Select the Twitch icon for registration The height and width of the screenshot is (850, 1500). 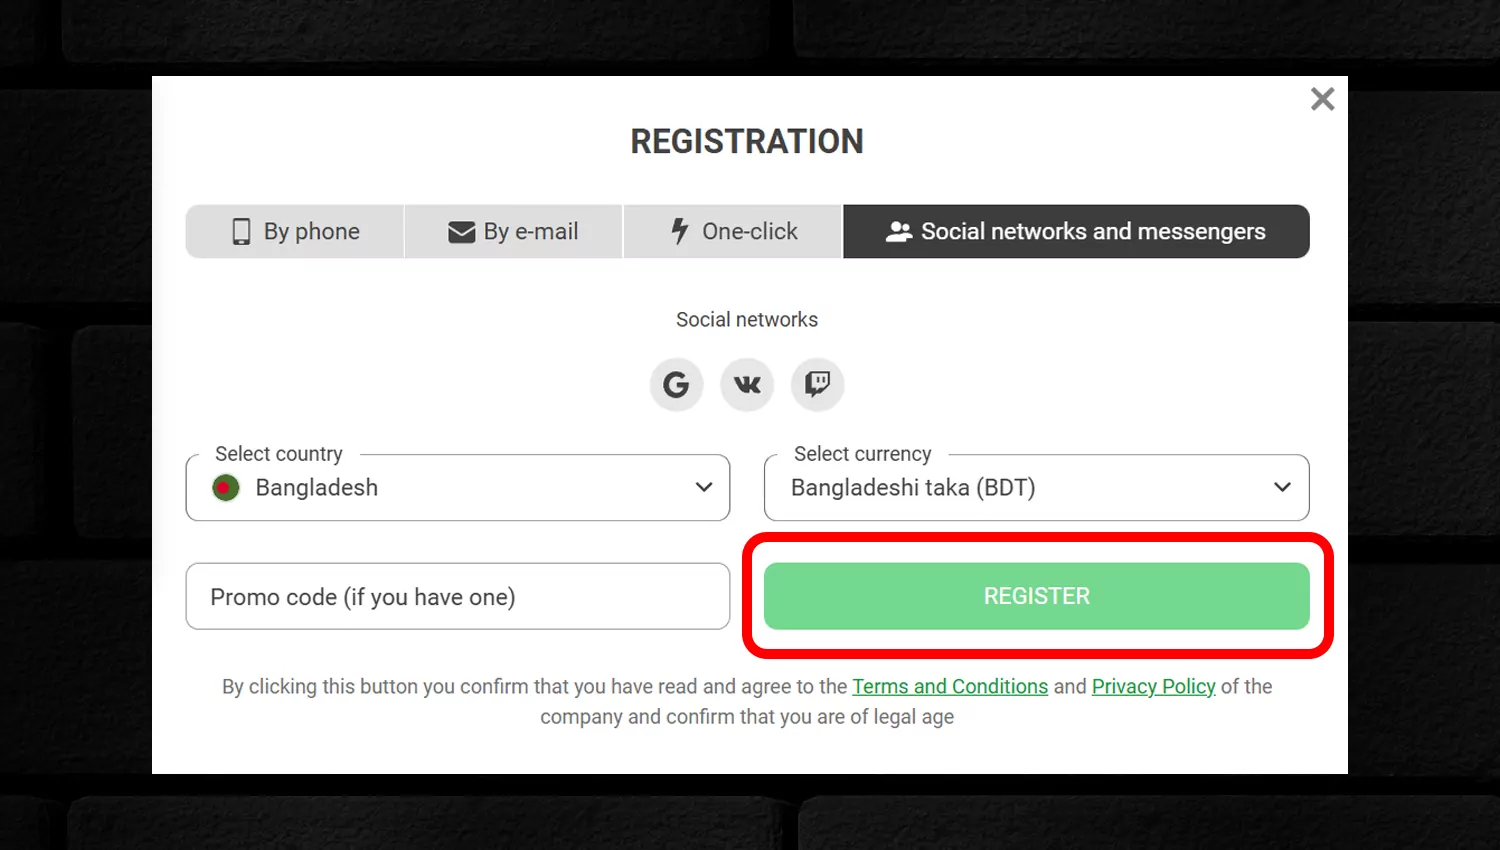coord(818,384)
